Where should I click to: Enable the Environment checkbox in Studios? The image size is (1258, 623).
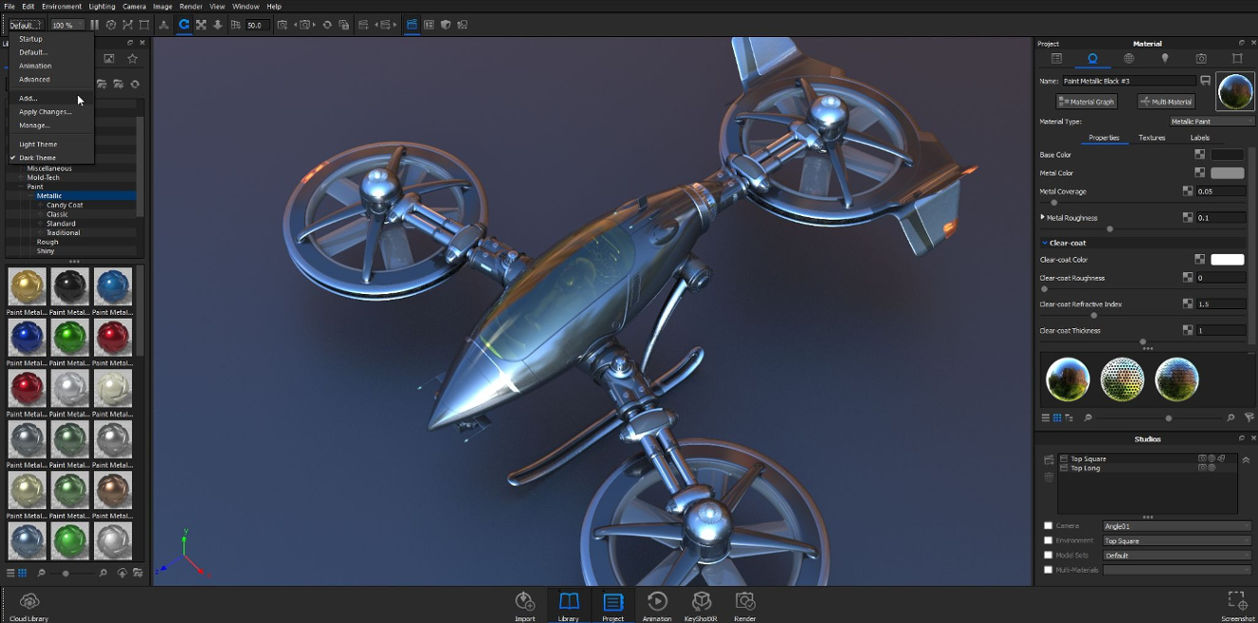pos(1048,541)
